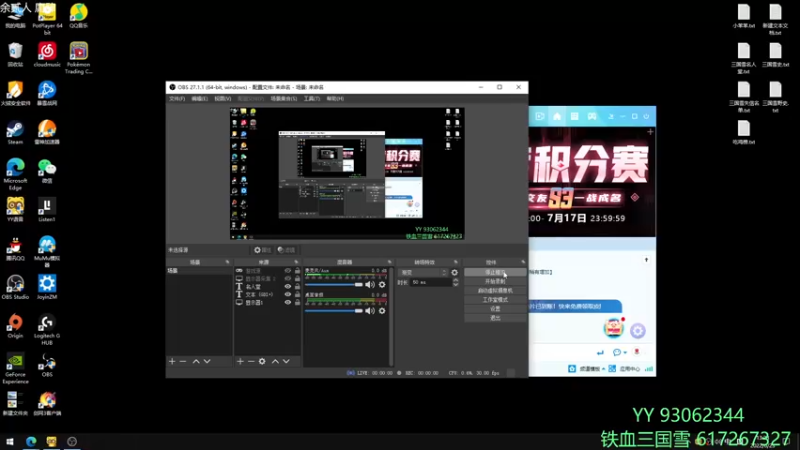The height and width of the screenshot is (450, 800).
Task: Click the plus icon over YY banner
Action: click(650, 132)
